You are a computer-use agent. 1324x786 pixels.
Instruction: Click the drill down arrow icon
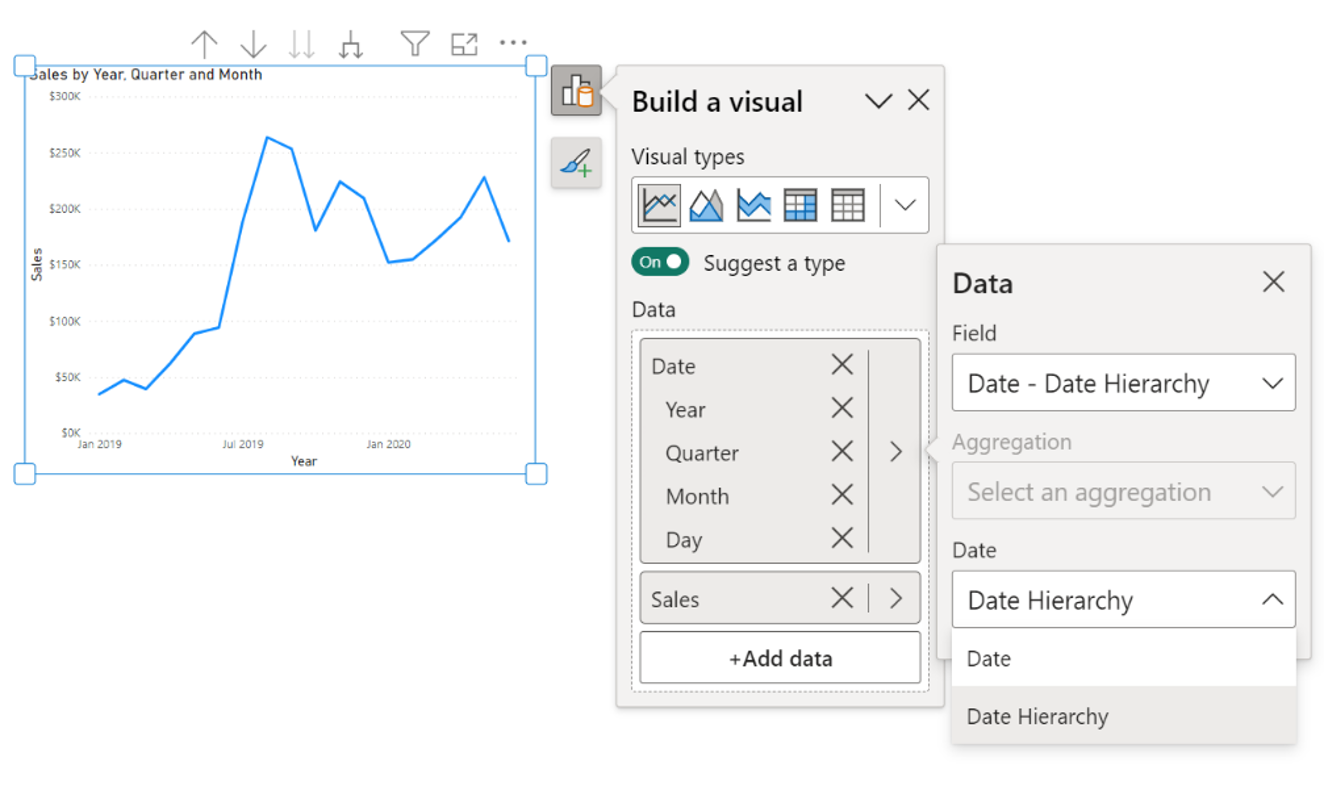click(254, 44)
